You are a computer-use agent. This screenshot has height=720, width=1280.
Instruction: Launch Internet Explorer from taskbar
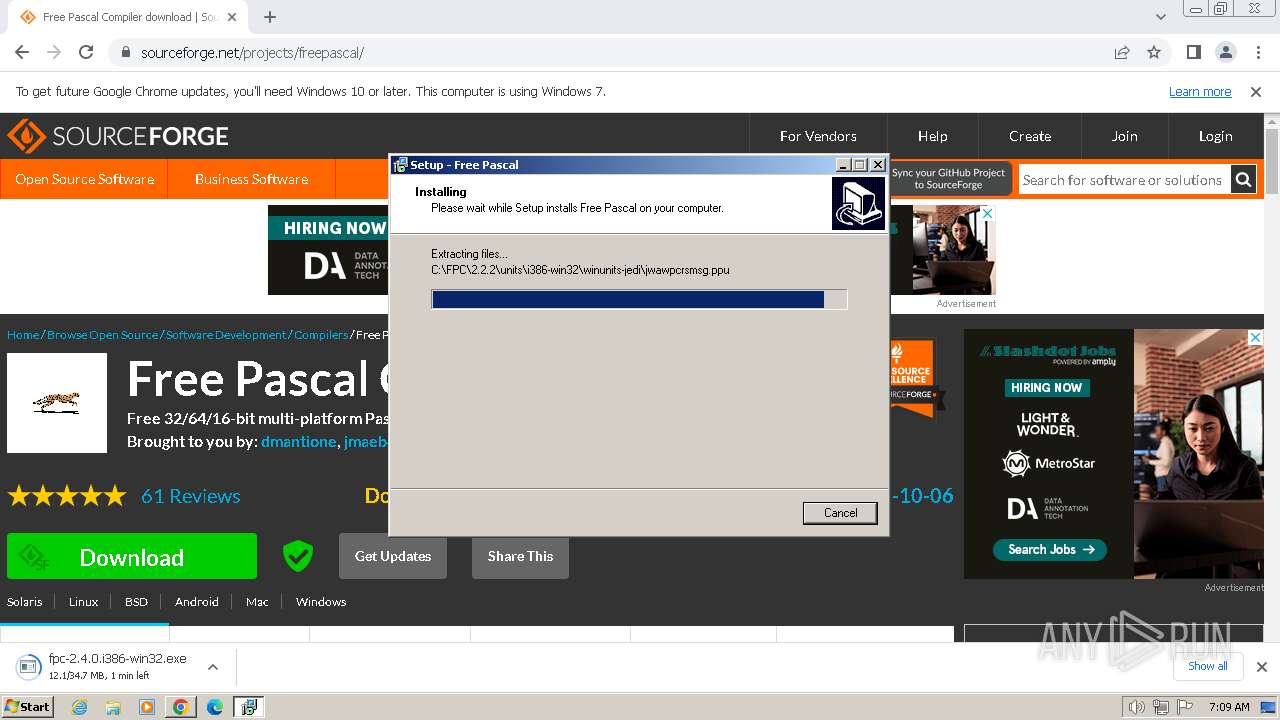tap(80, 707)
